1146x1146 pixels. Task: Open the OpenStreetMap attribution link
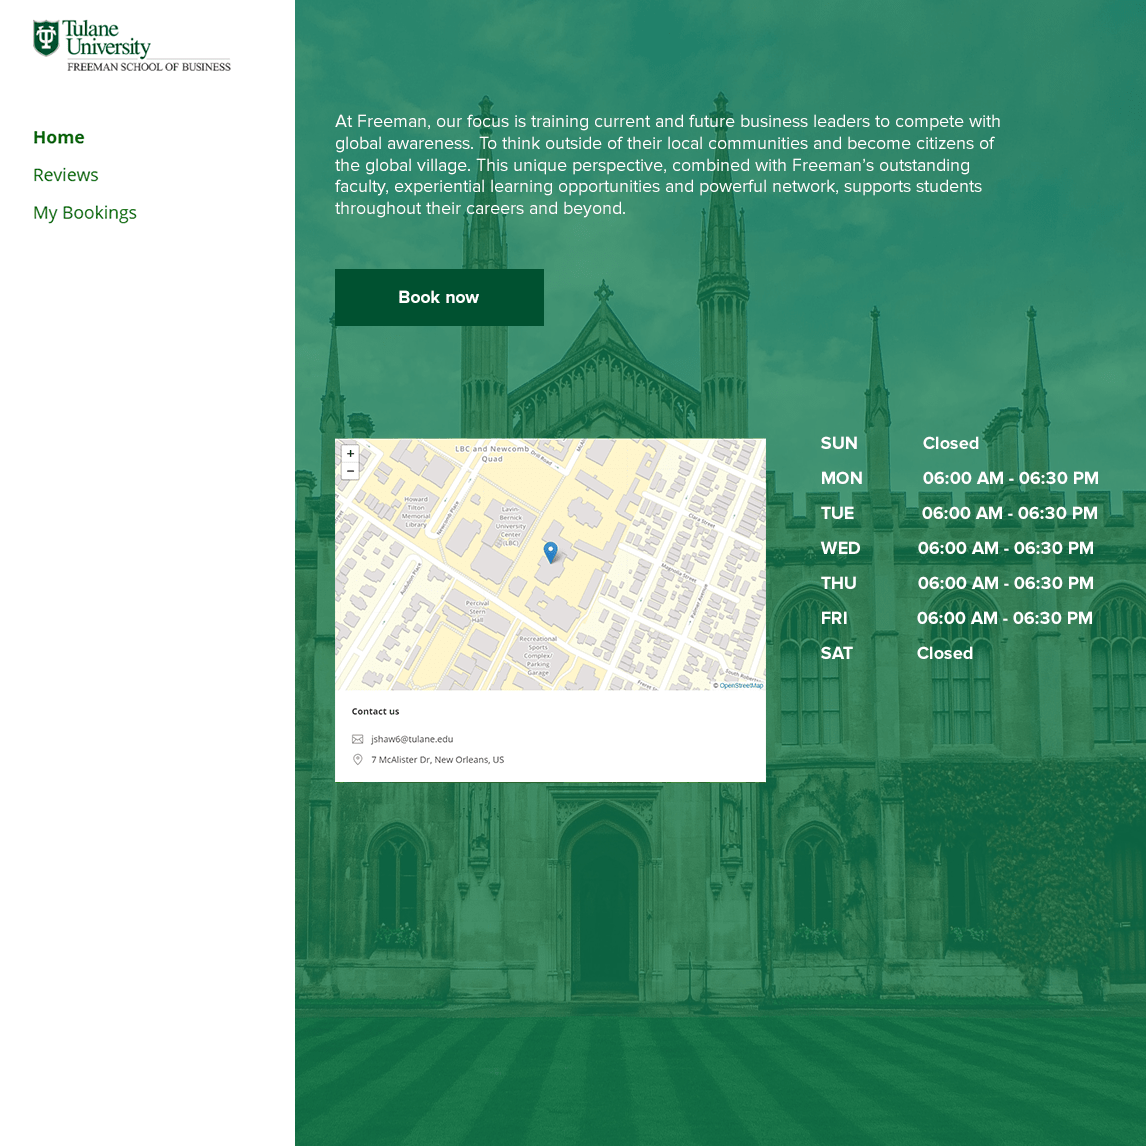(741, 685)
